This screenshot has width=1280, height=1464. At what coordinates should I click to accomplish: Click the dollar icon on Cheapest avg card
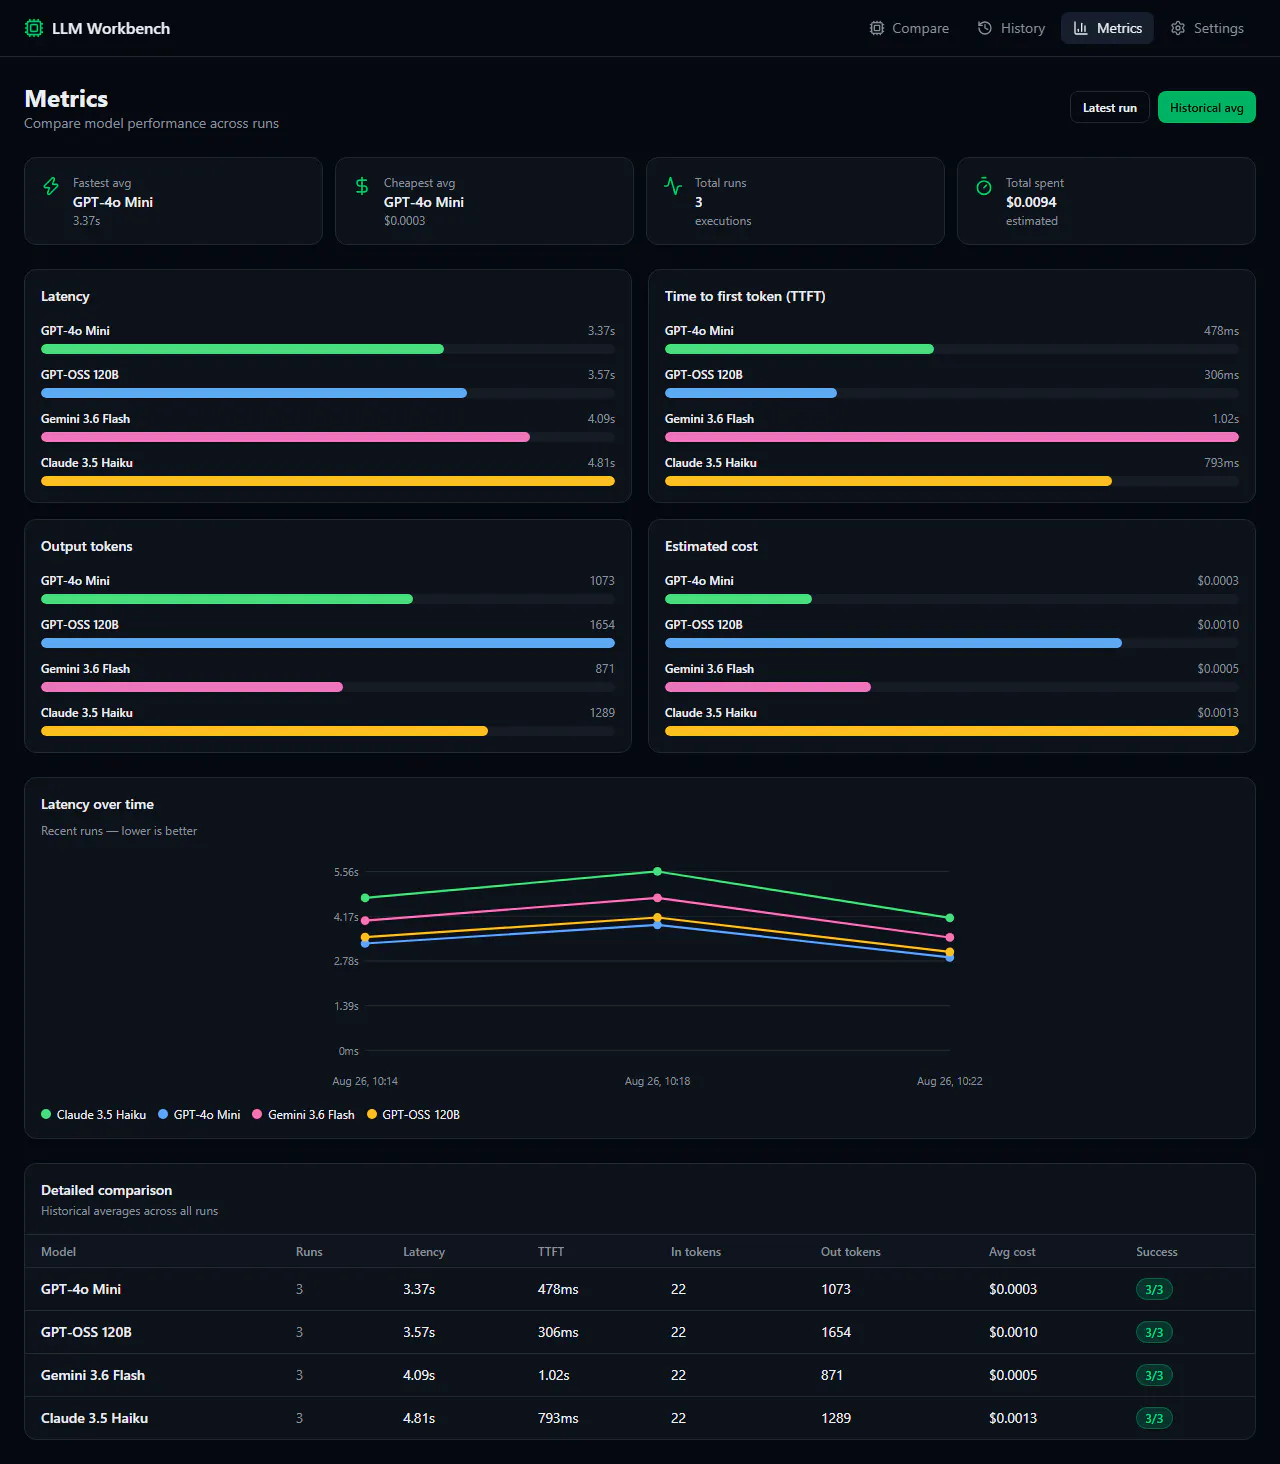click(362, 186)
